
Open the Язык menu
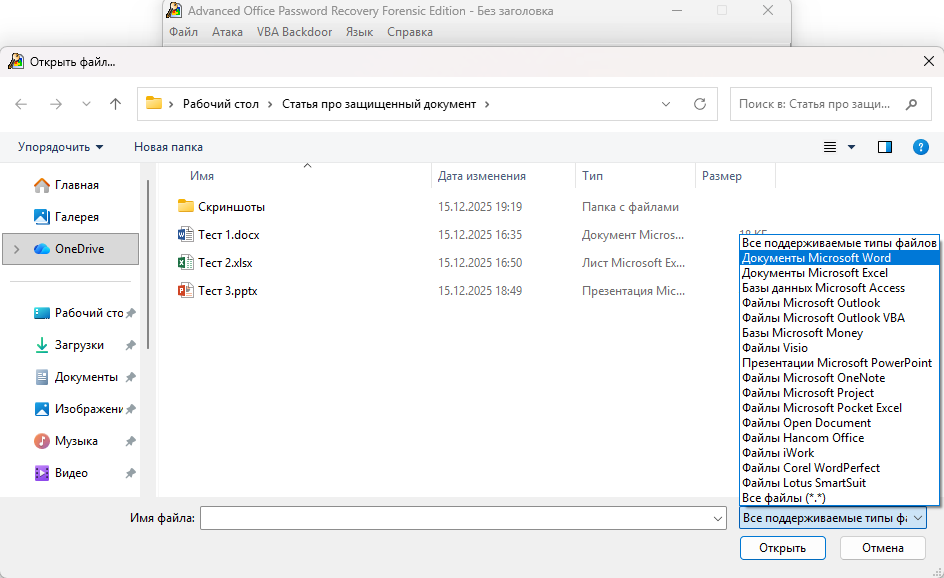pyautogui.click(x=359, y=32)
